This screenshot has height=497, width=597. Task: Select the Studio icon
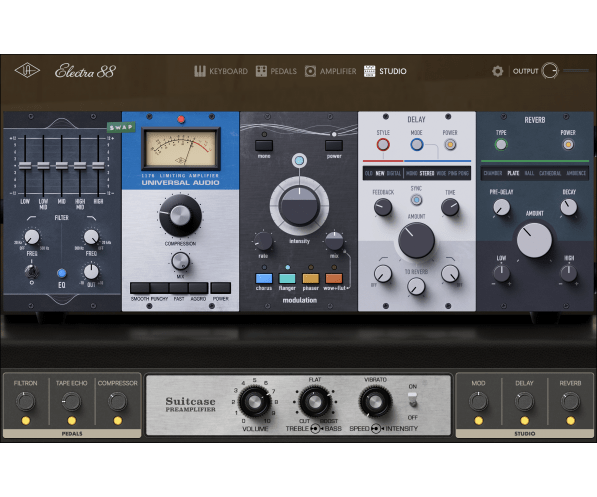[x=369, y=71]
